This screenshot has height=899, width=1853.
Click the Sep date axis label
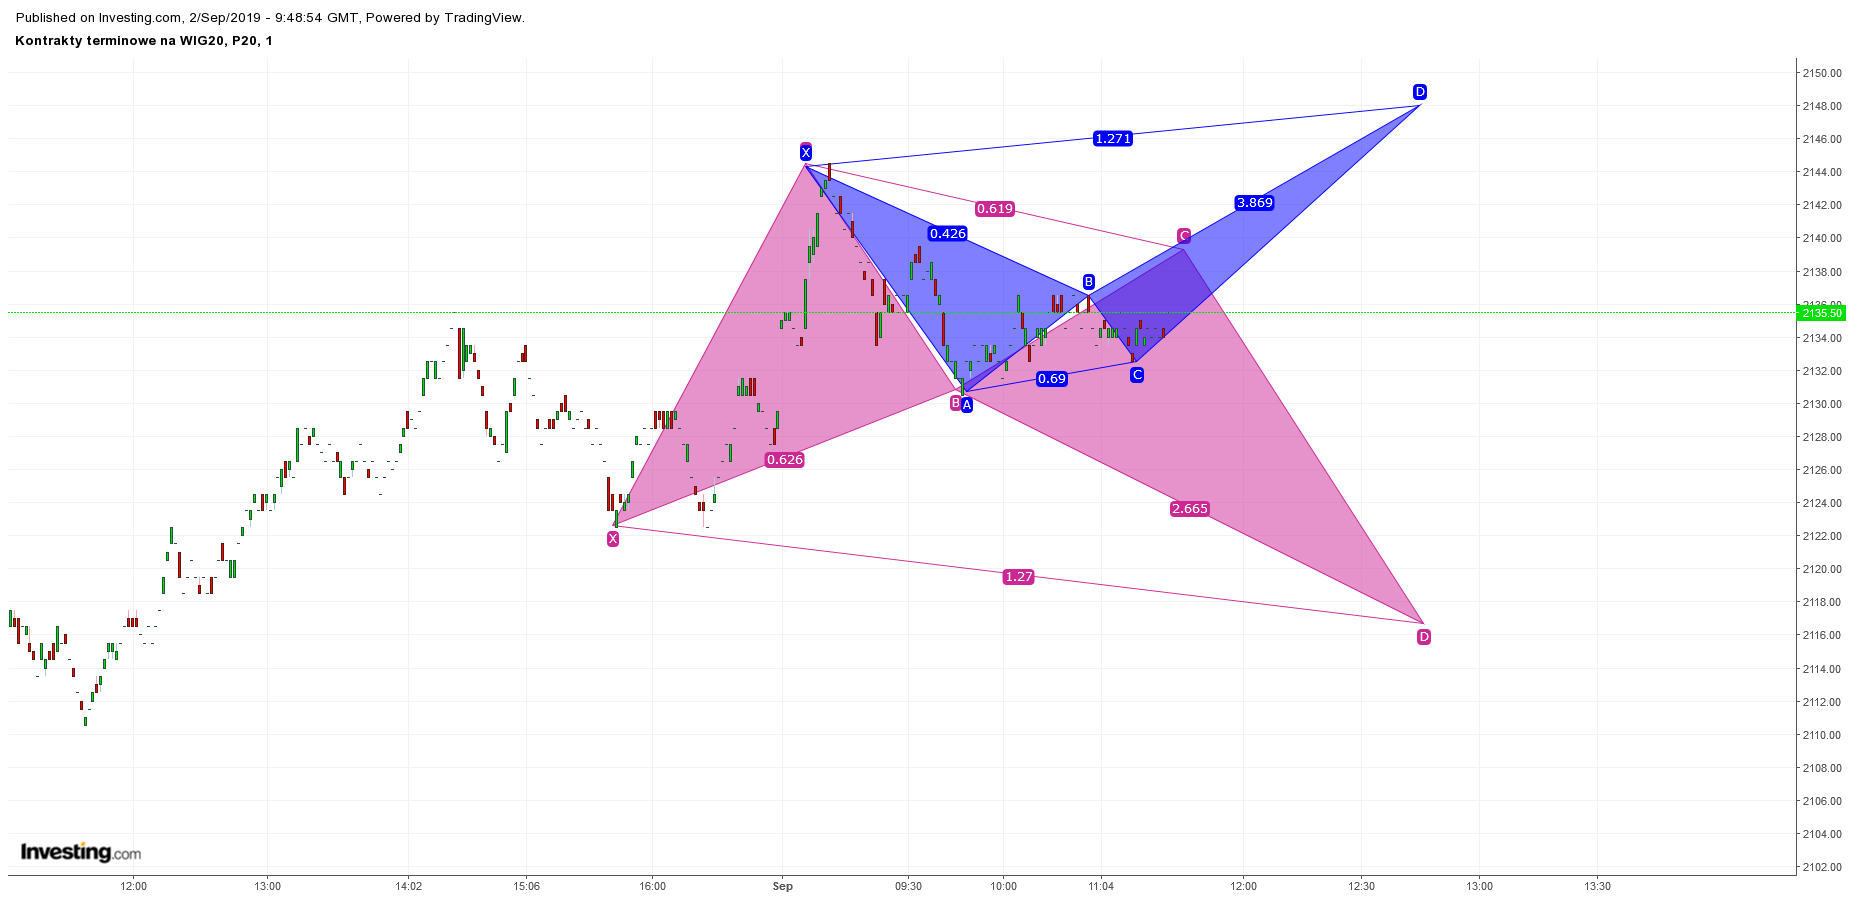pos(783,886)
